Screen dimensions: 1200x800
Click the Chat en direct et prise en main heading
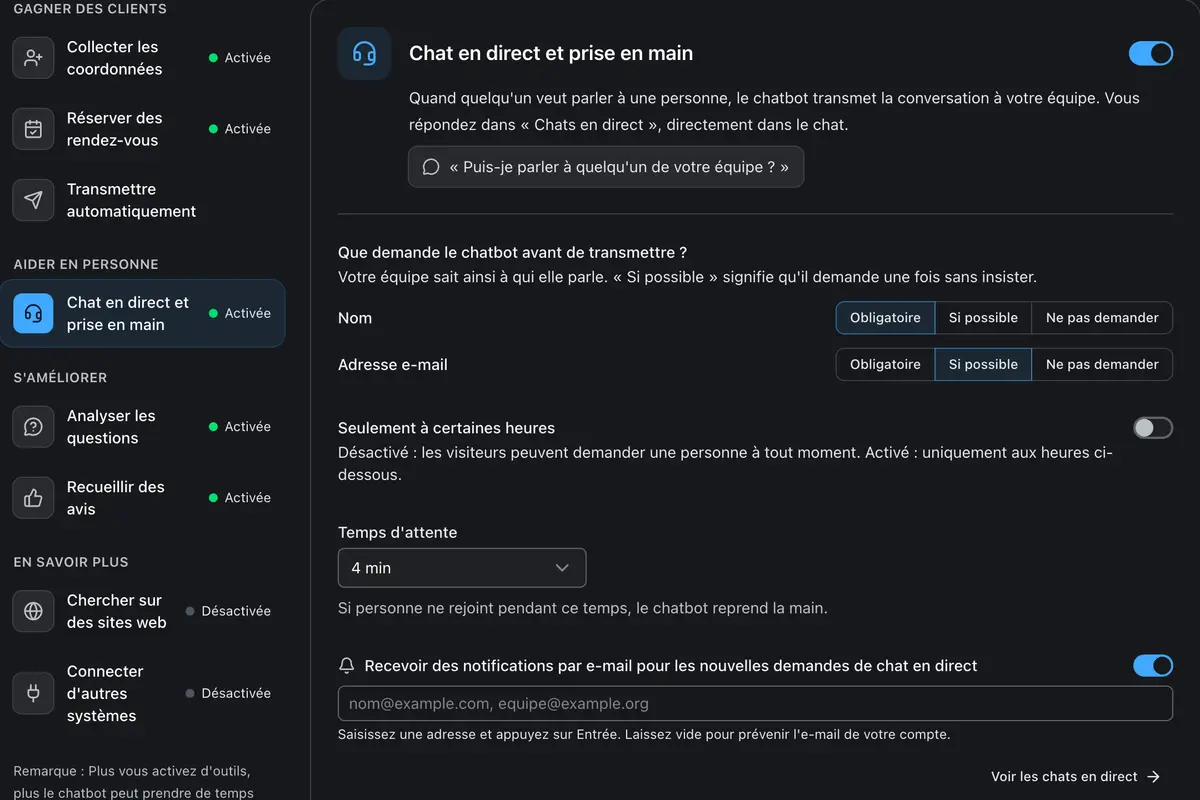[x=551, y=53]
